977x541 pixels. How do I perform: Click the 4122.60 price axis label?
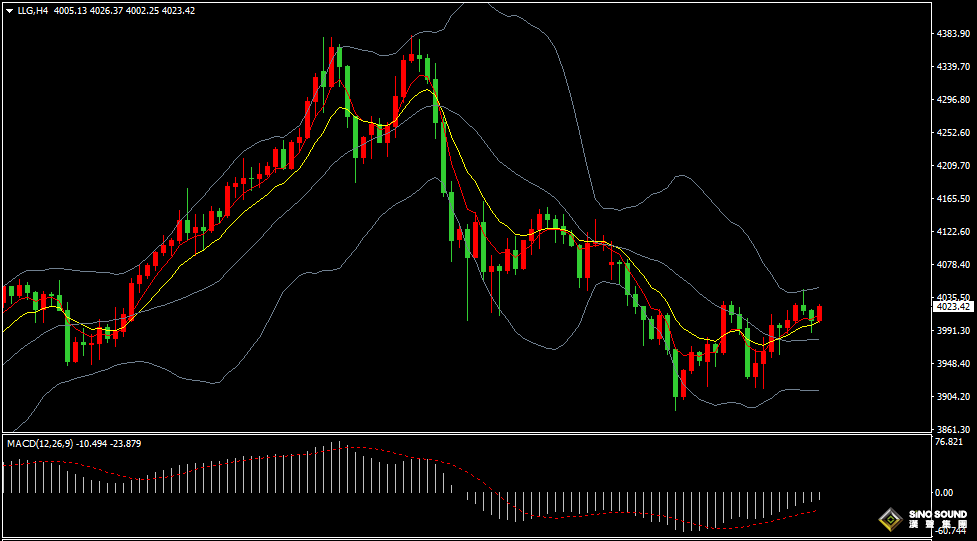click(x=953, y=232)
